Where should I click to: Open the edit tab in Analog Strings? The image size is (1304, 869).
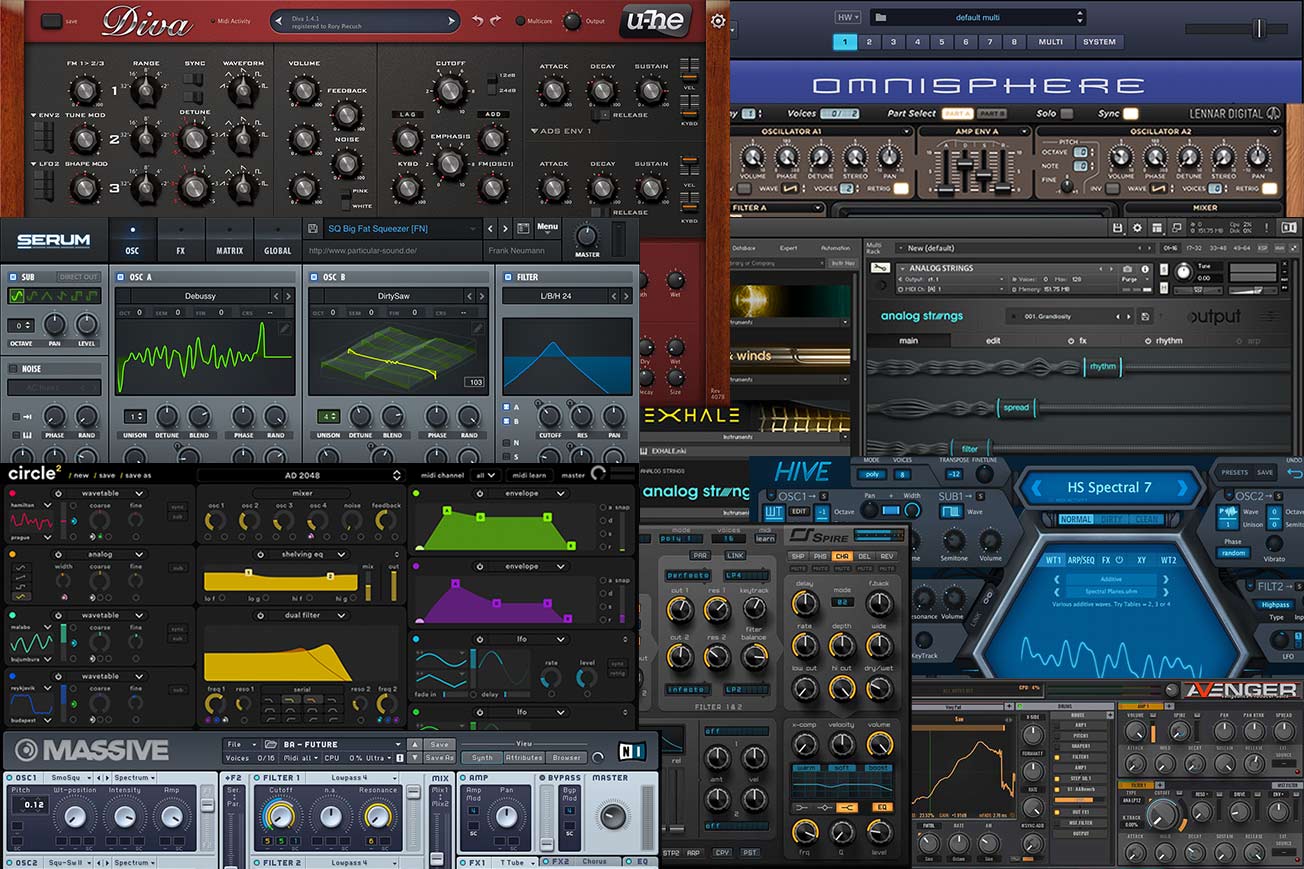point(993,340)
